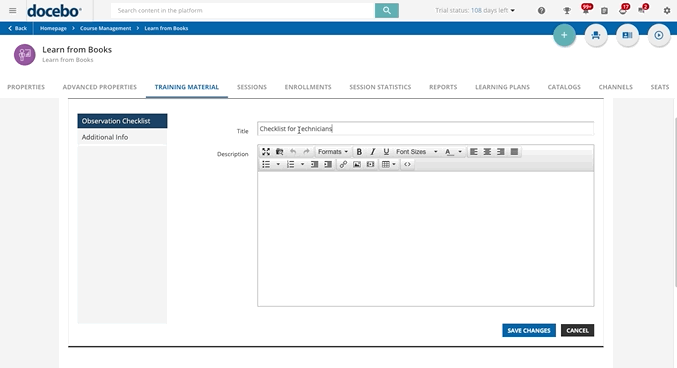Select Observation Checklist in side panel
Image resolution: width=677 pixels, height=368 pixels.
pos(122,121)
